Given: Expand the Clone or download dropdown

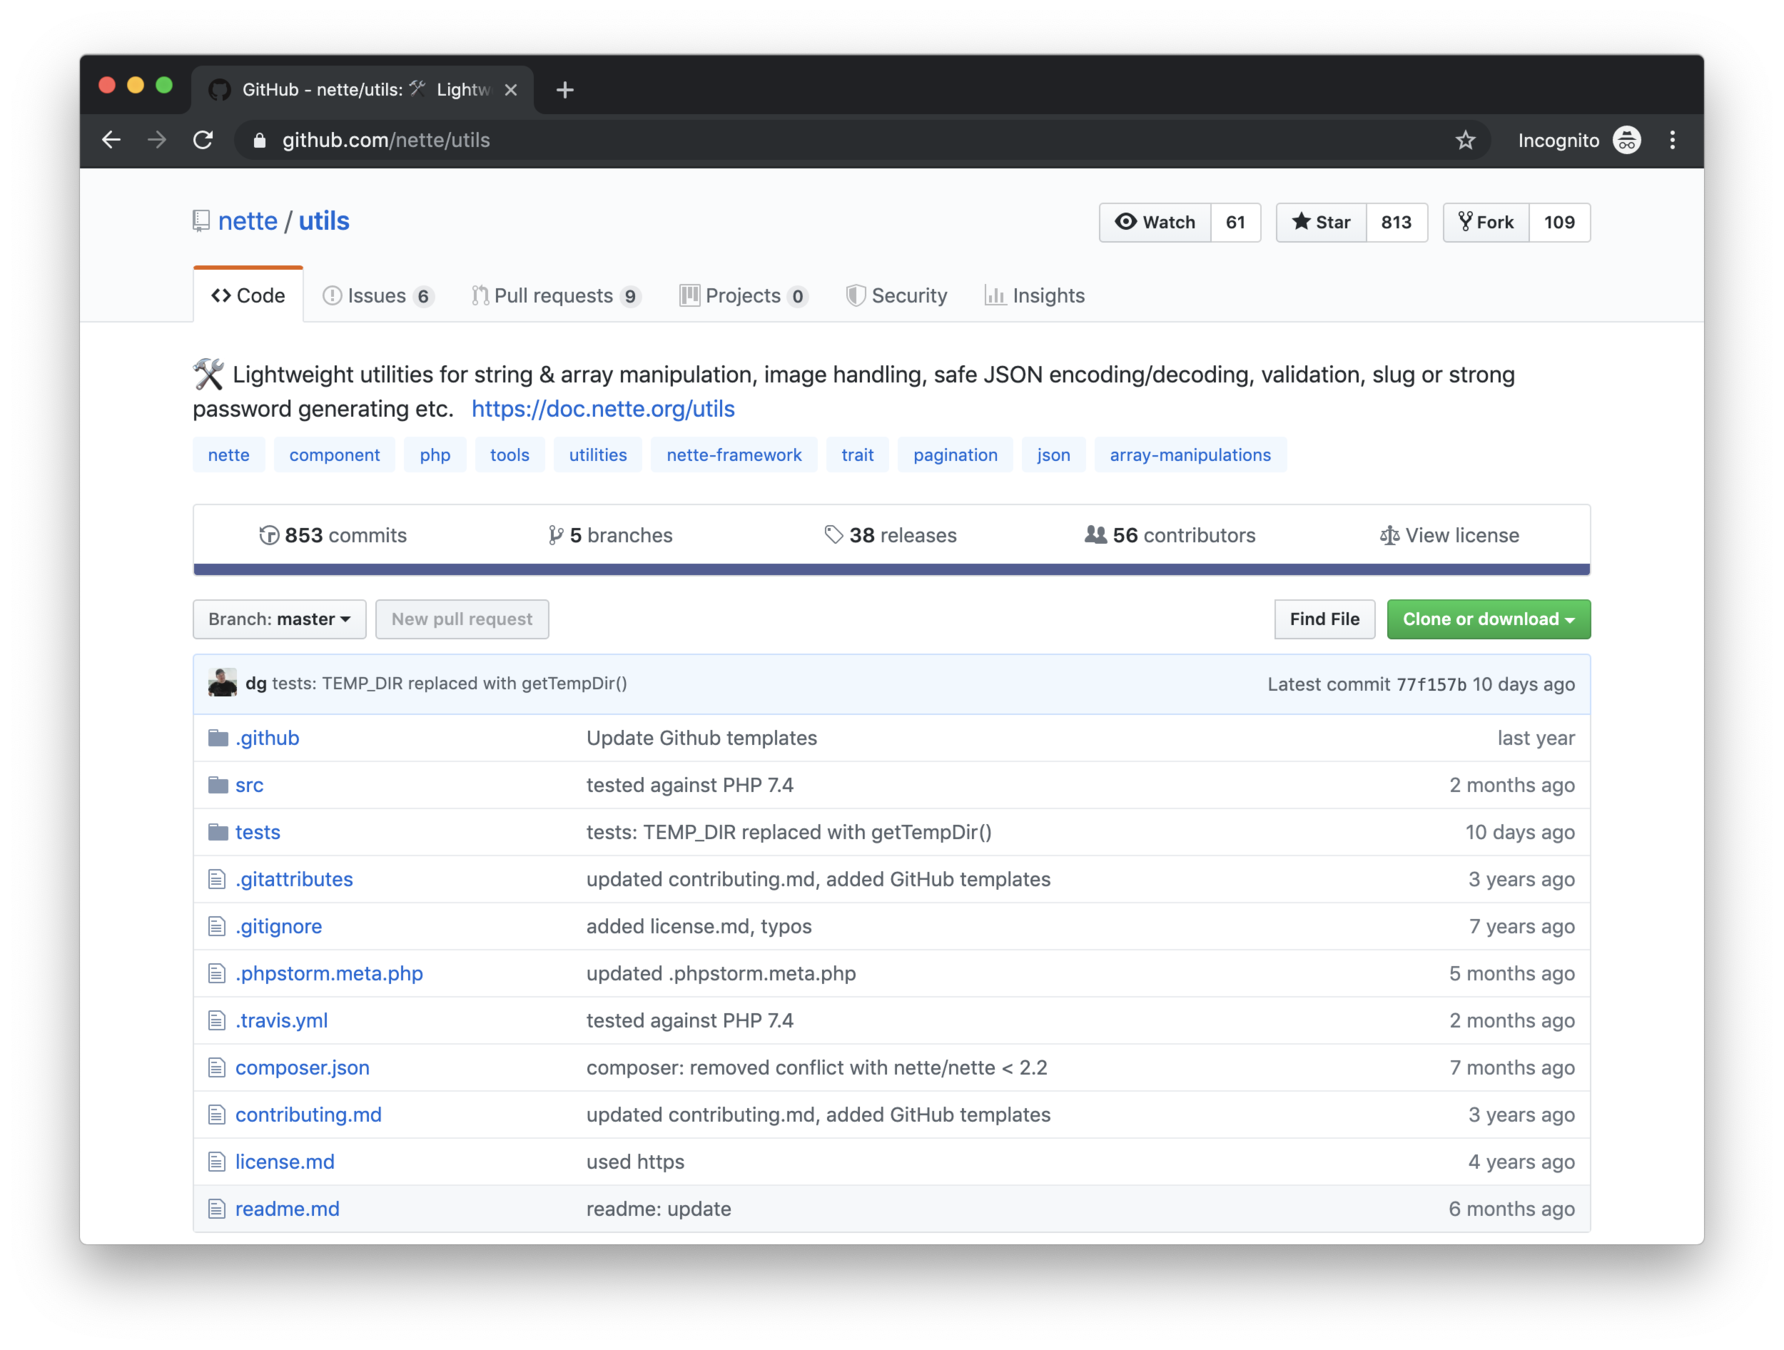Looking at the screenshot, I should pyautogui.click(x=1489, y=619).
